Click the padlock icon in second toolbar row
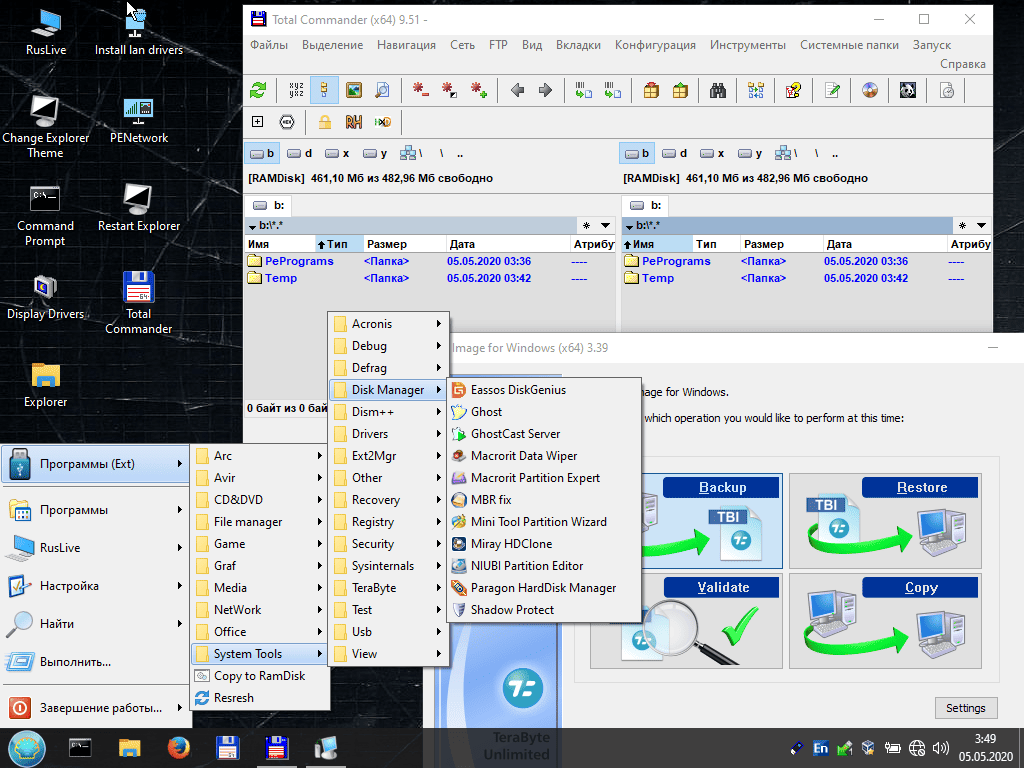The width and height of the screenshot is (1024, 768). click(325, 122)
